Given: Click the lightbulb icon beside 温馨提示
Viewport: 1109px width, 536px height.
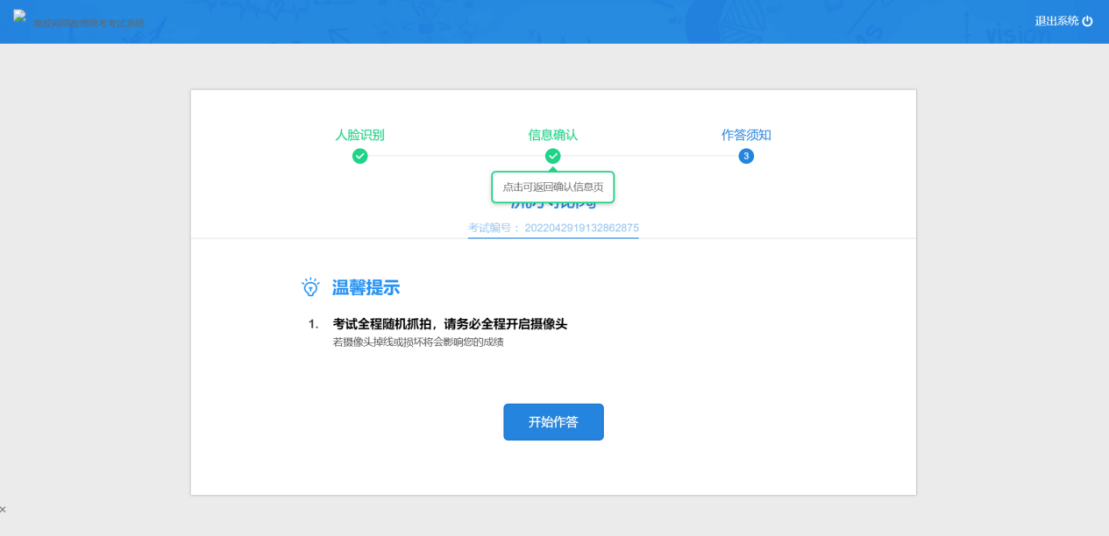Looking at the screenshot, I should pos(311,287).
